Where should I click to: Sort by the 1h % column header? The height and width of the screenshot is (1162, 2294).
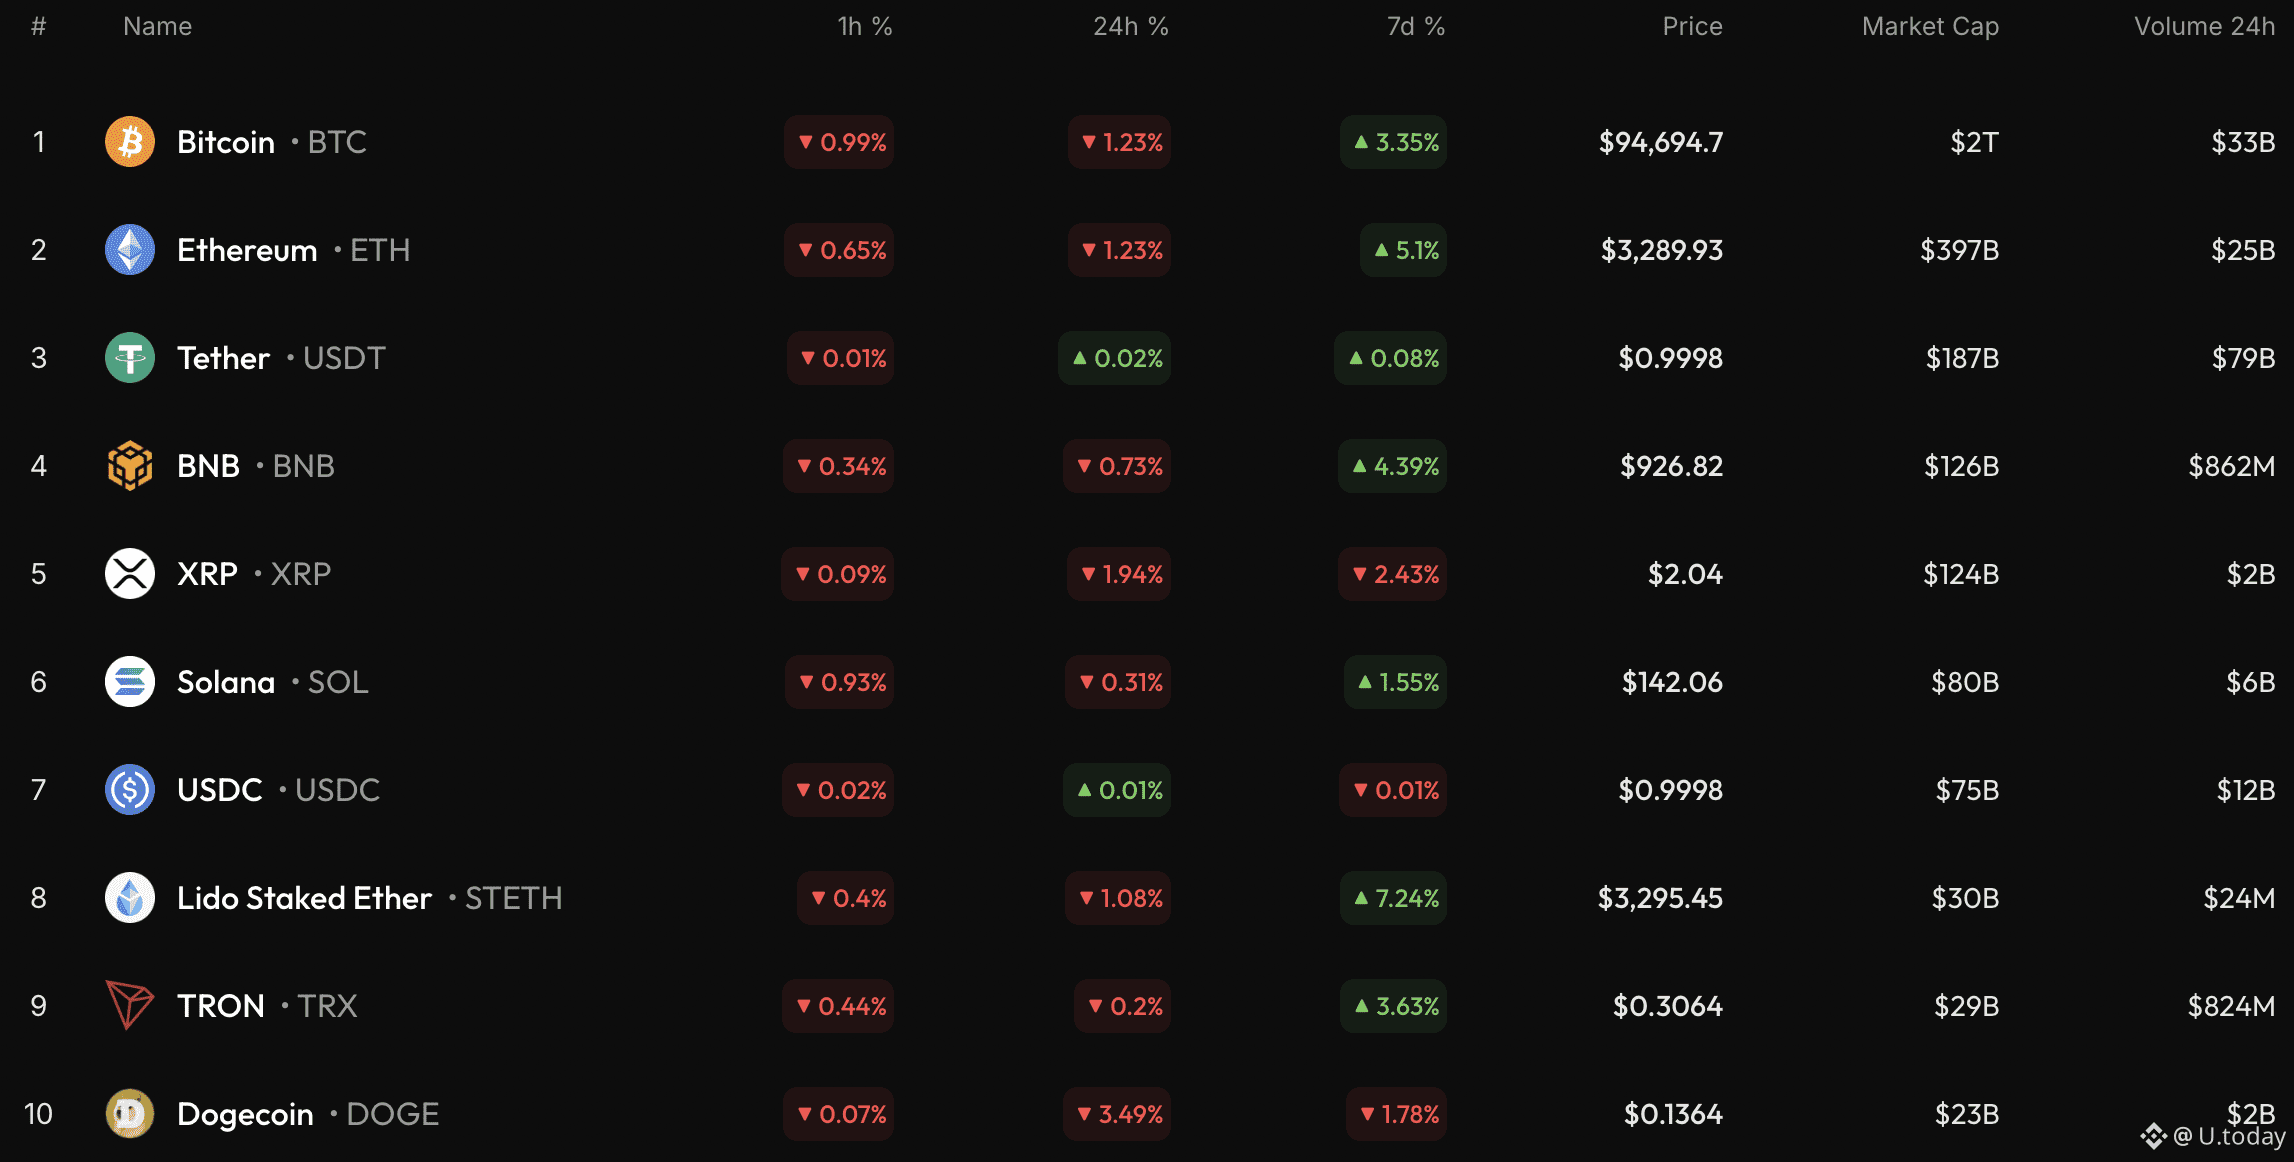tap(864, 27)
